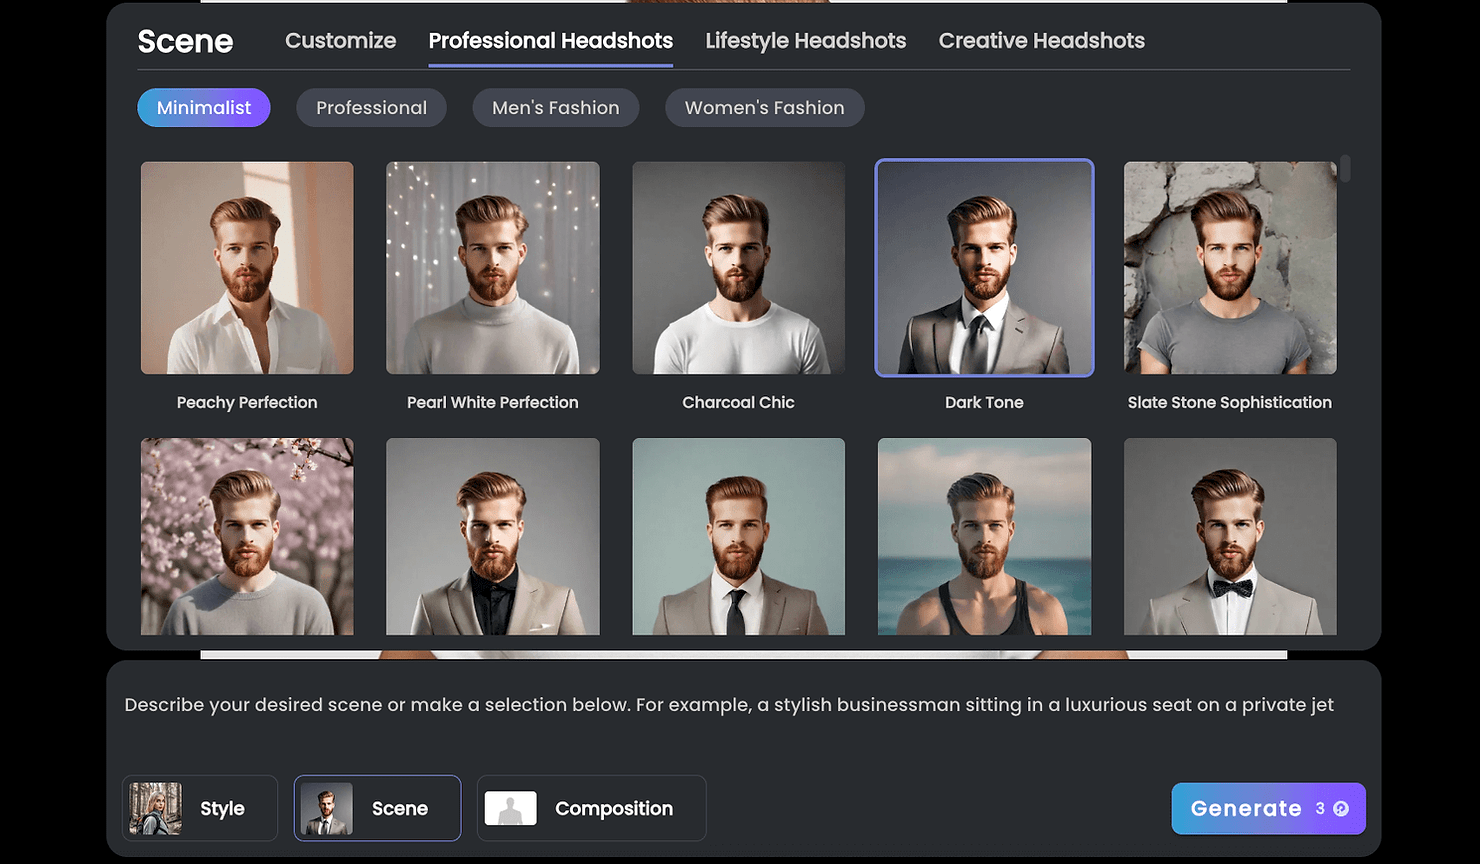Viewport: 1480px width, 864px height.
Task: Pick the Charcoal Chic scene
Action: click(738, 268)
